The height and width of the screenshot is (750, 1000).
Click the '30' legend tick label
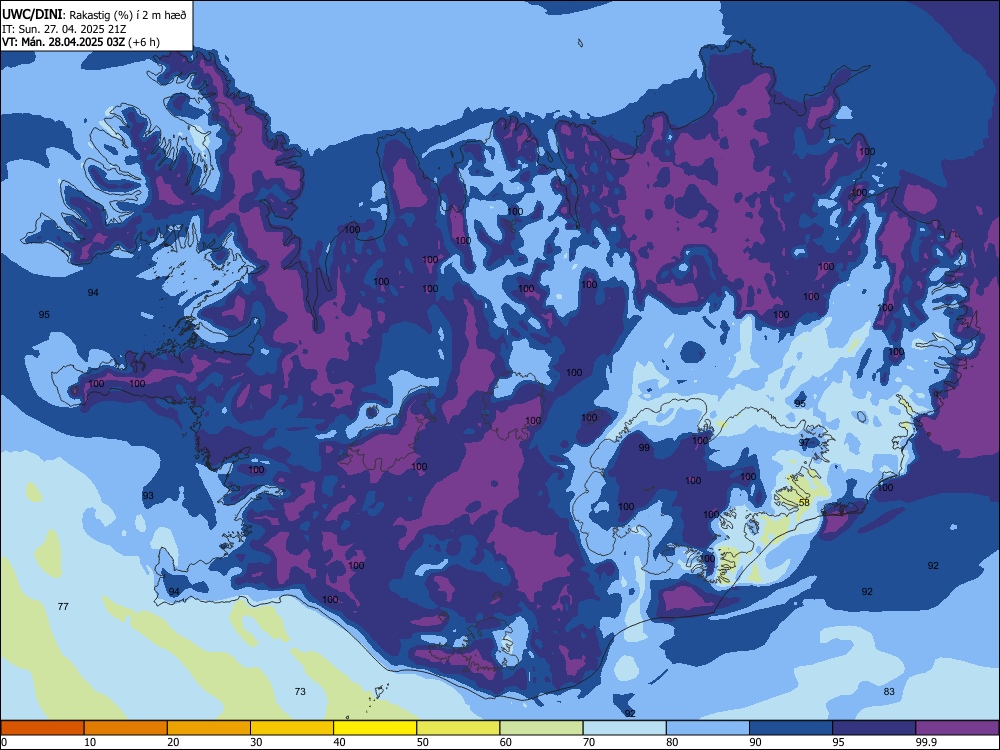pos(256,742)
